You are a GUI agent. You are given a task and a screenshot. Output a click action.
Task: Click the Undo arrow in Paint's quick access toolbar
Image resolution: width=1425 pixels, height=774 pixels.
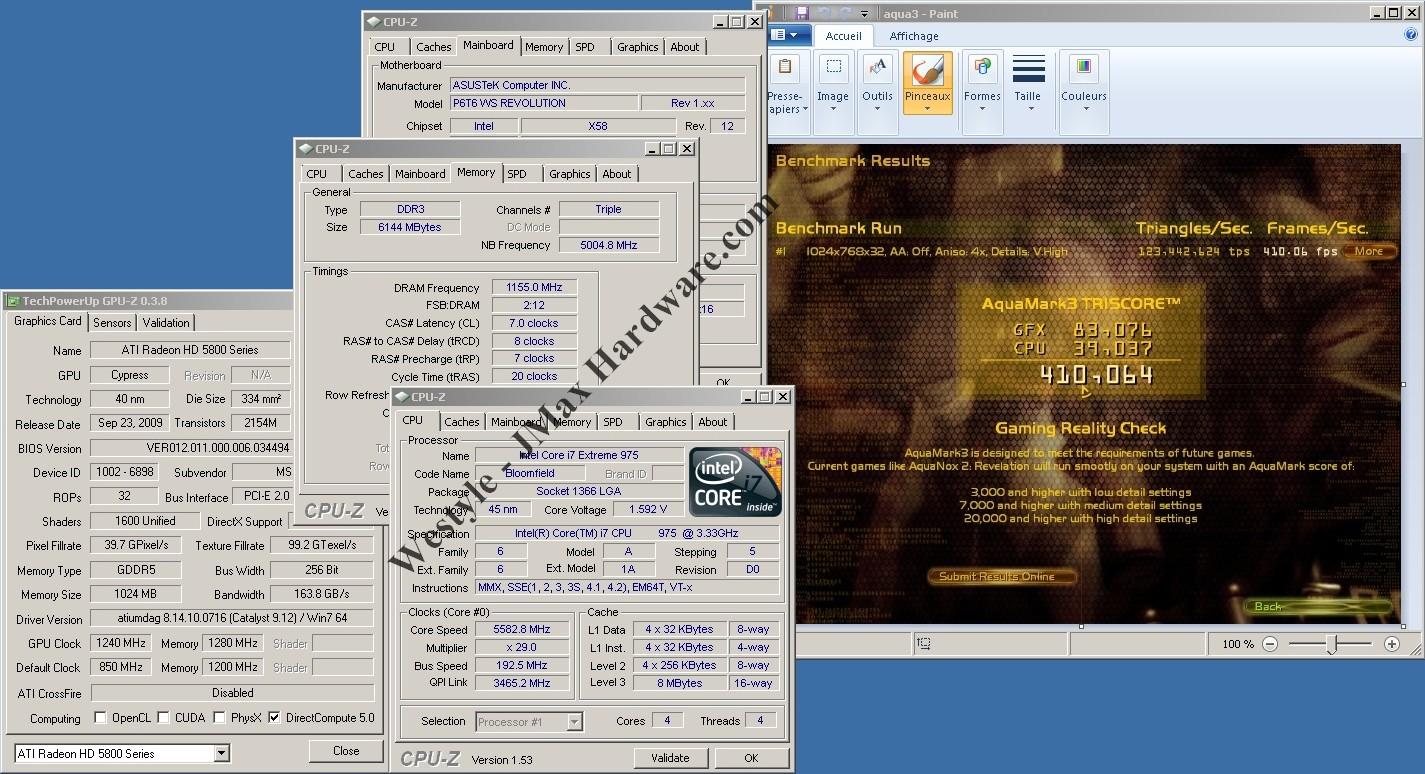[823, 13]
